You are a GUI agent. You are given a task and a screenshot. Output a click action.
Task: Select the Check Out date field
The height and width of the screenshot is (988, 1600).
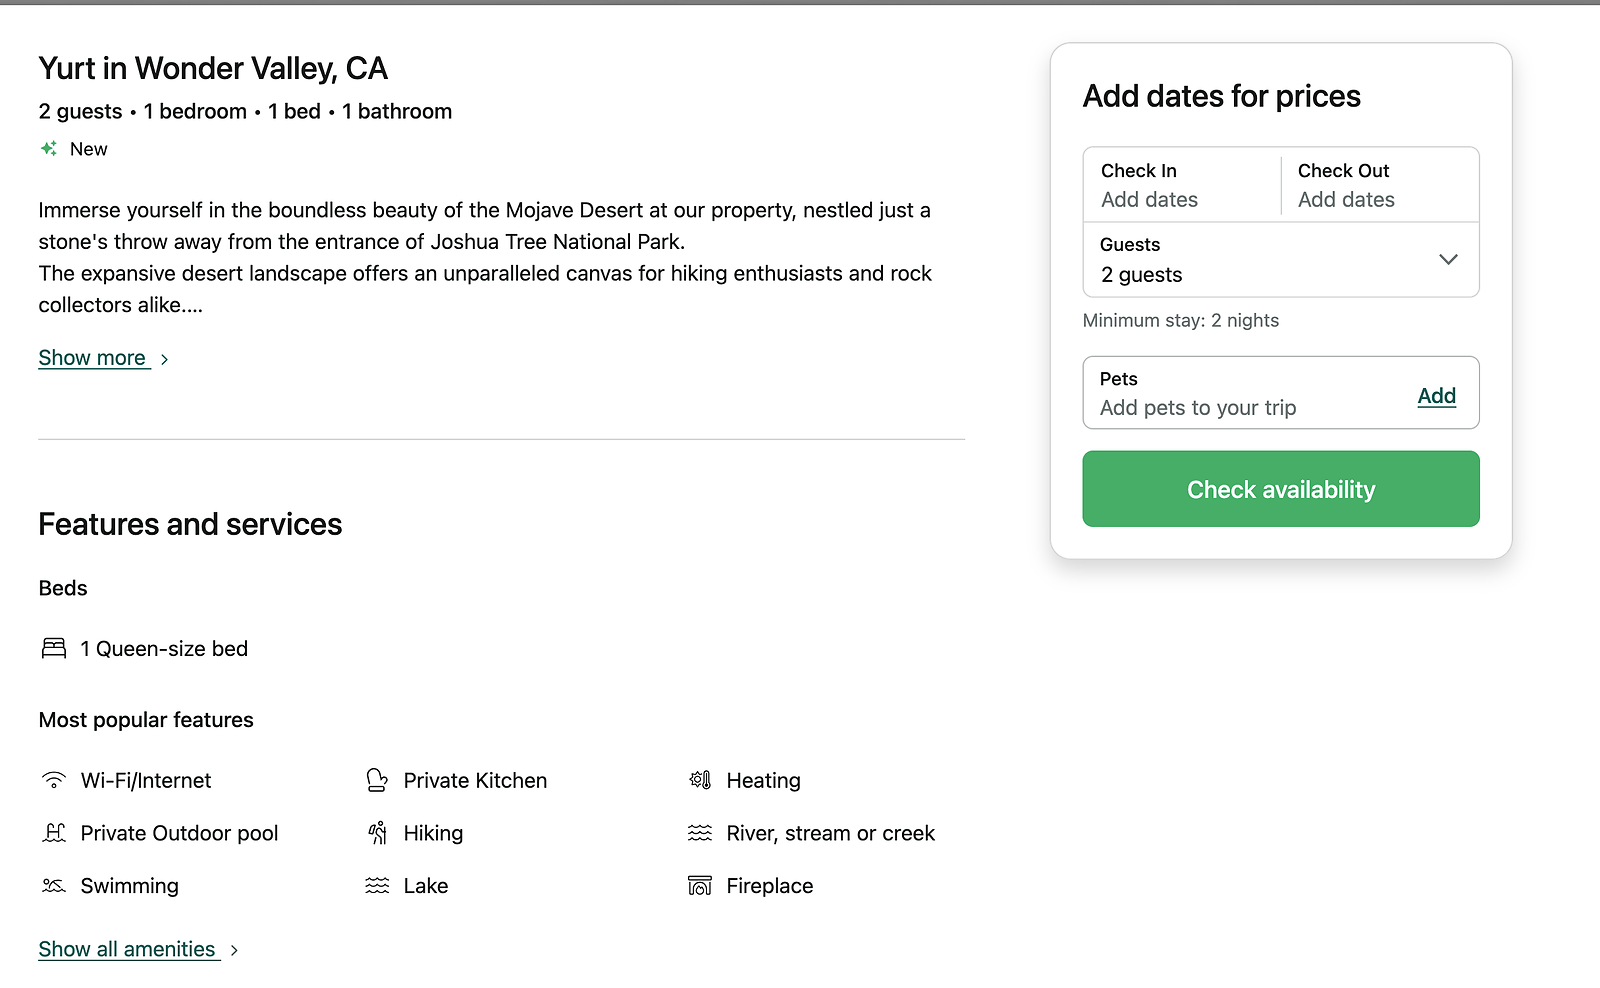pos(1379,185)
